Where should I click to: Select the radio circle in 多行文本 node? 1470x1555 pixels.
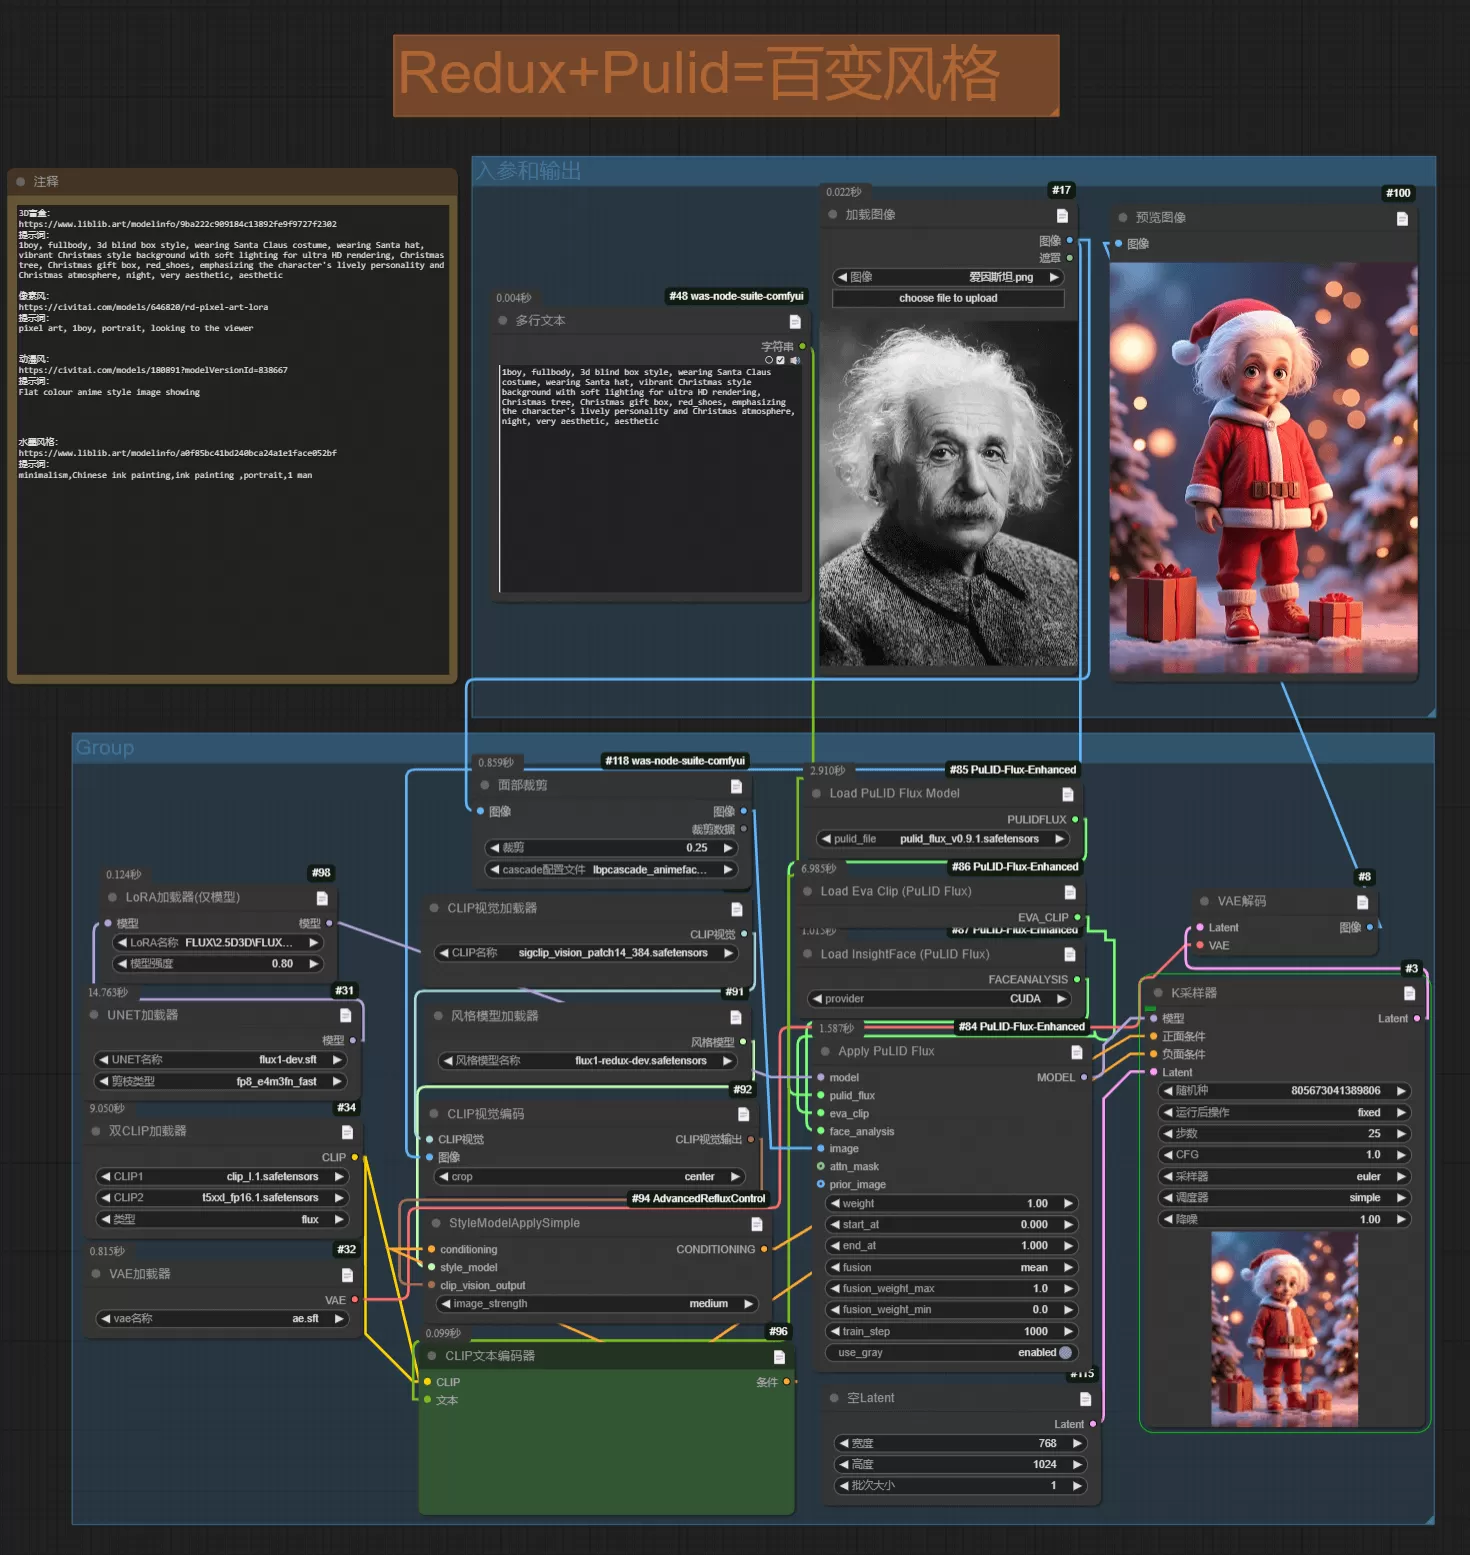click(769, 360)
